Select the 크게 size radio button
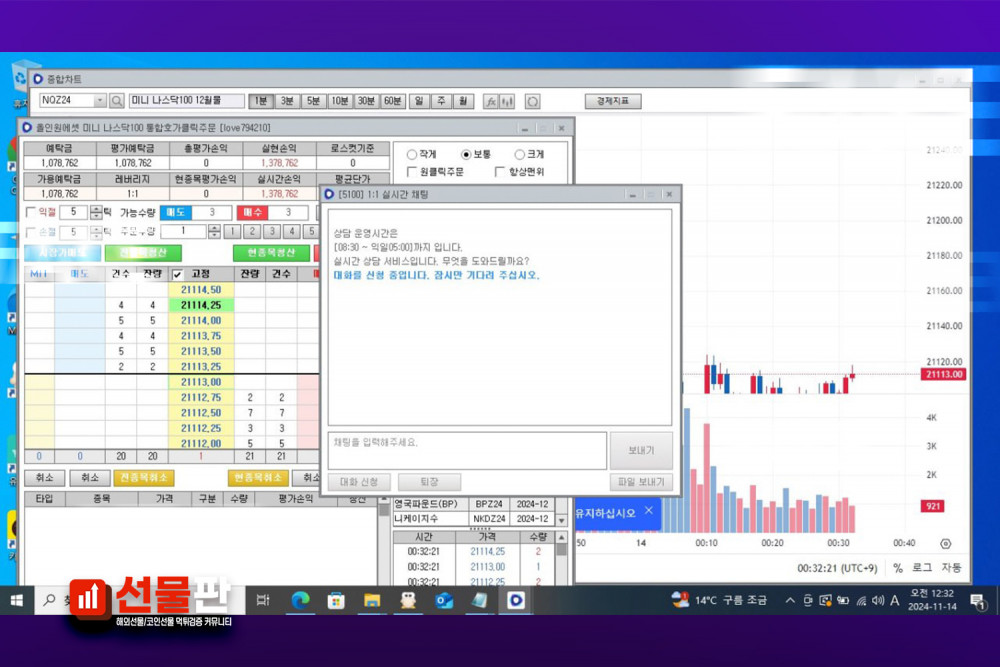 coord(519,155)
